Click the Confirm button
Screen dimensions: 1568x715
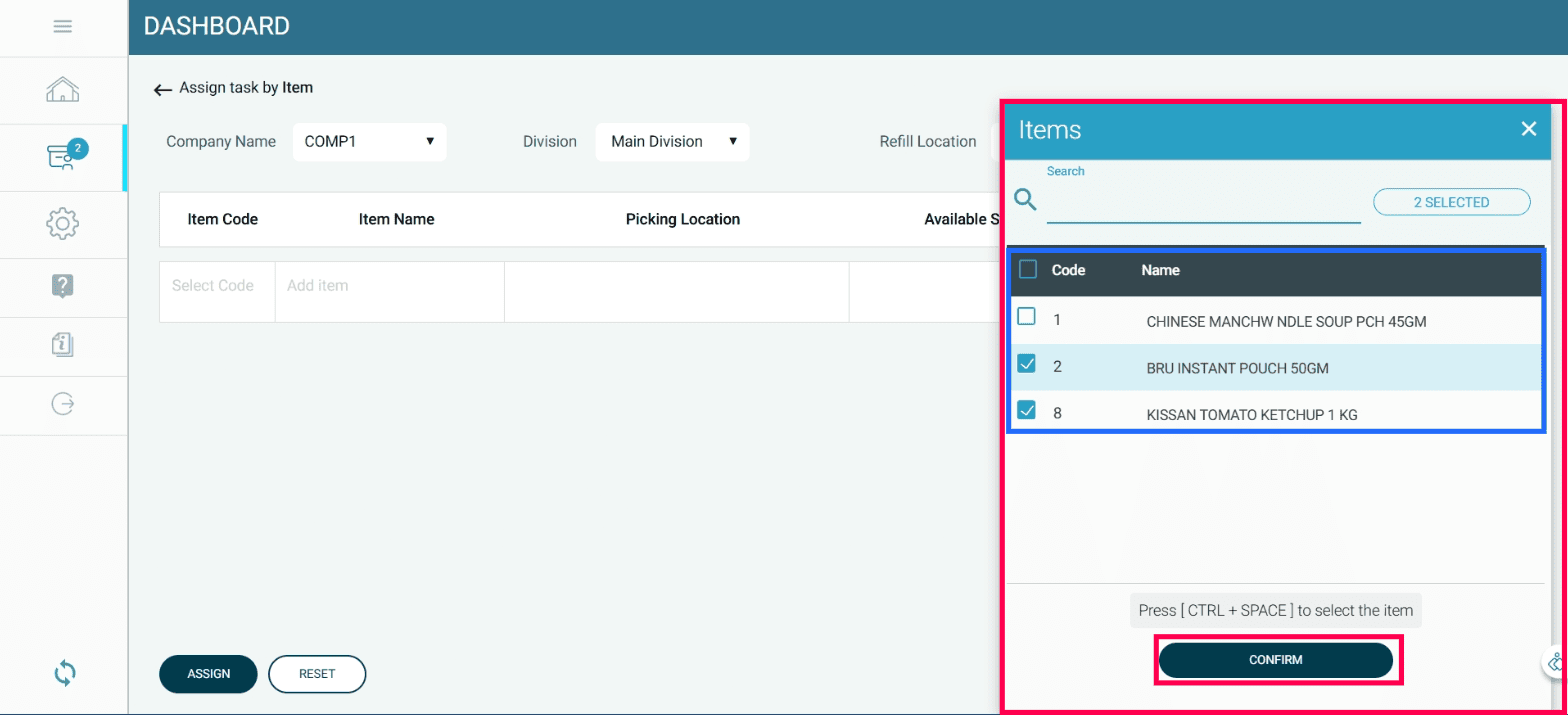(1276, 660)
